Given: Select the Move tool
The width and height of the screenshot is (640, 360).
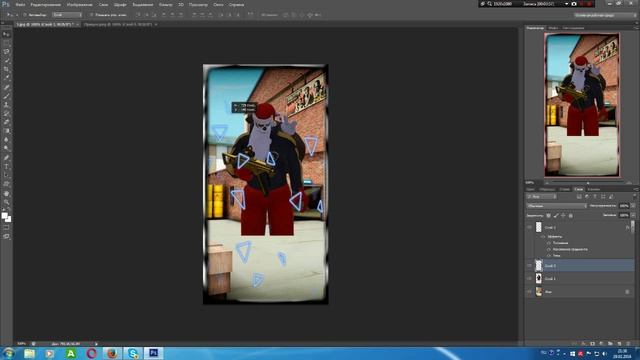Looking at the screenshot, I should point(6,34).
